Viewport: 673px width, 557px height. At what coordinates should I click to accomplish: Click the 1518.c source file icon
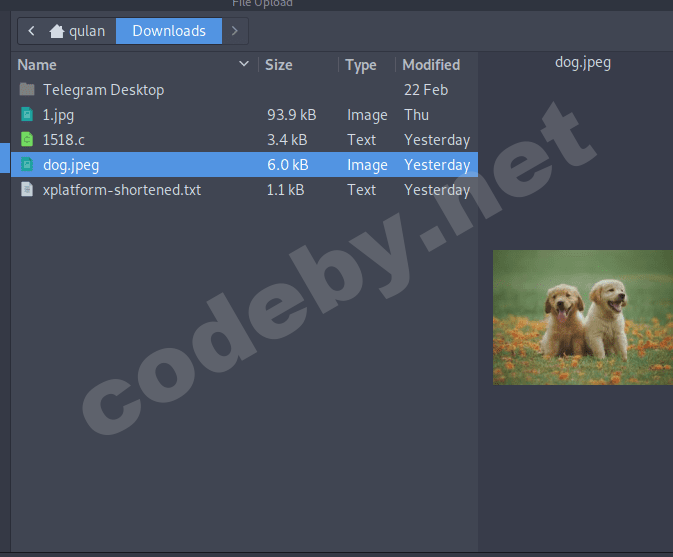point(27,139)
